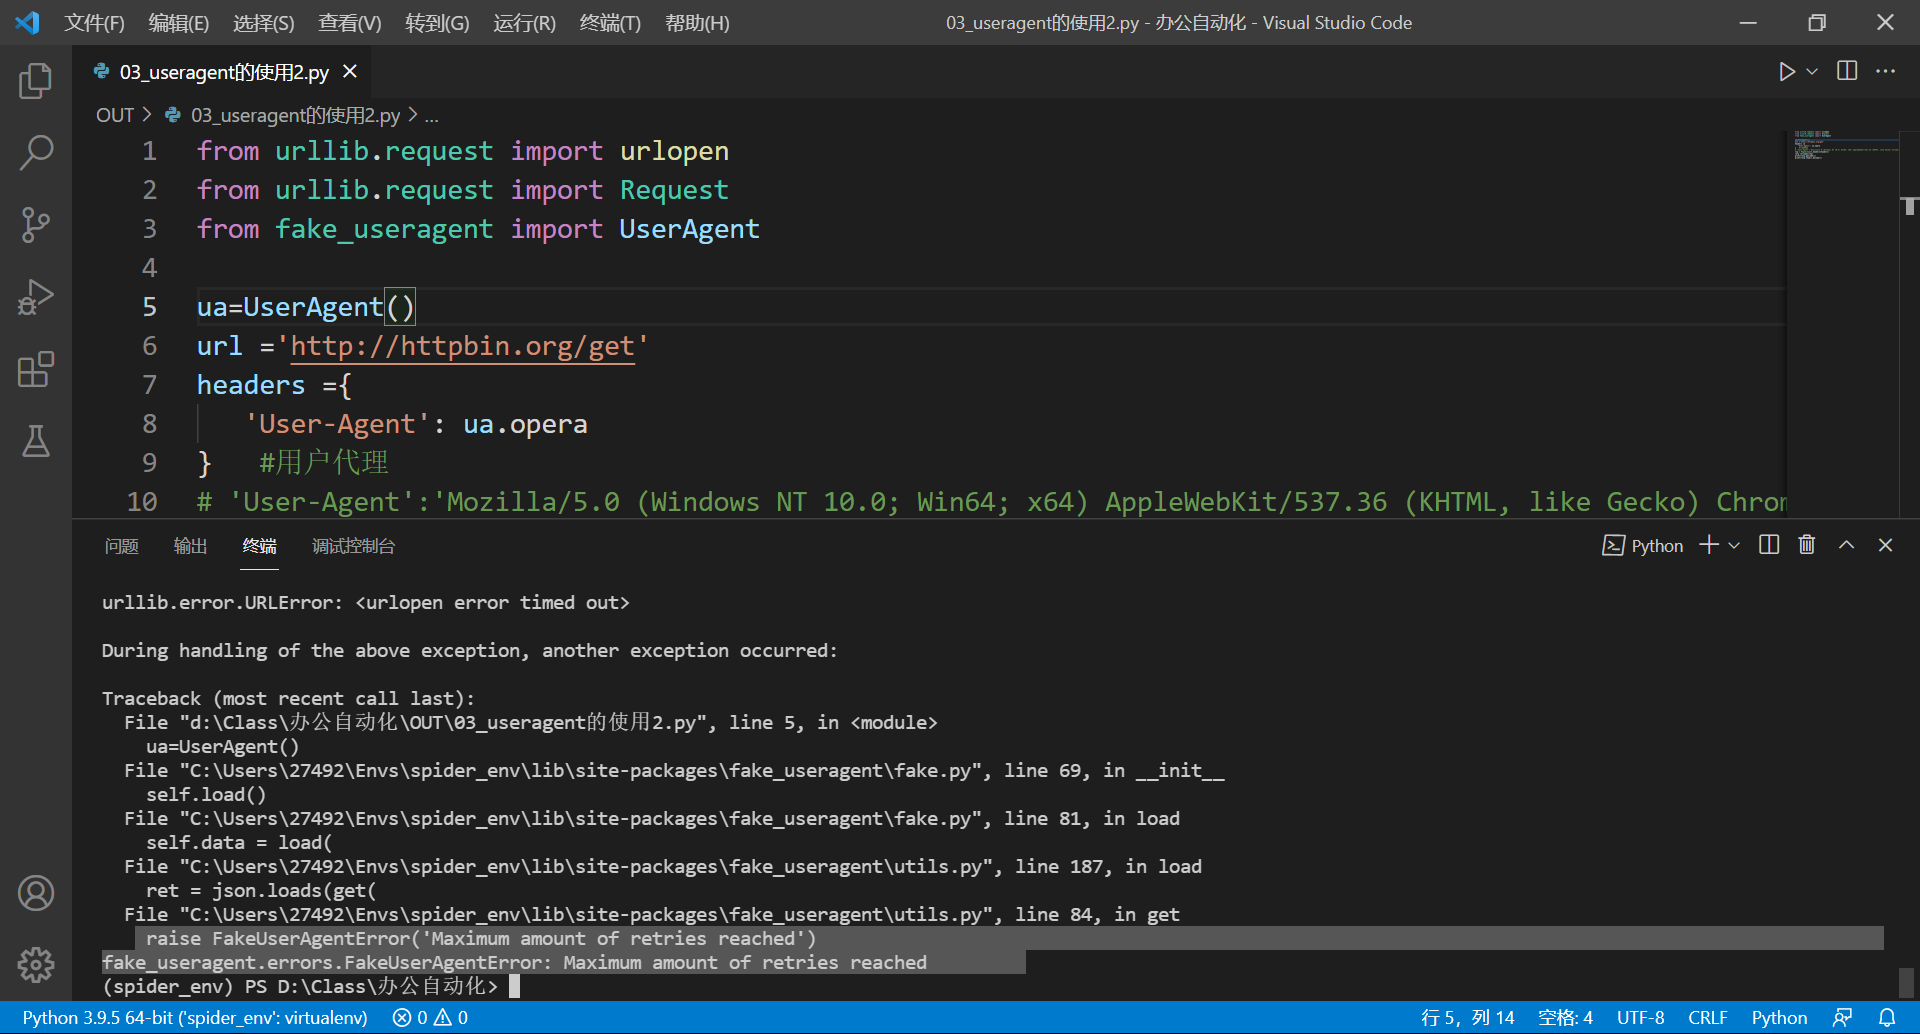Viewport: 1920px width, 1034px height.
Task: Select the Python terminal instance label
Action: coord(1643,545)
